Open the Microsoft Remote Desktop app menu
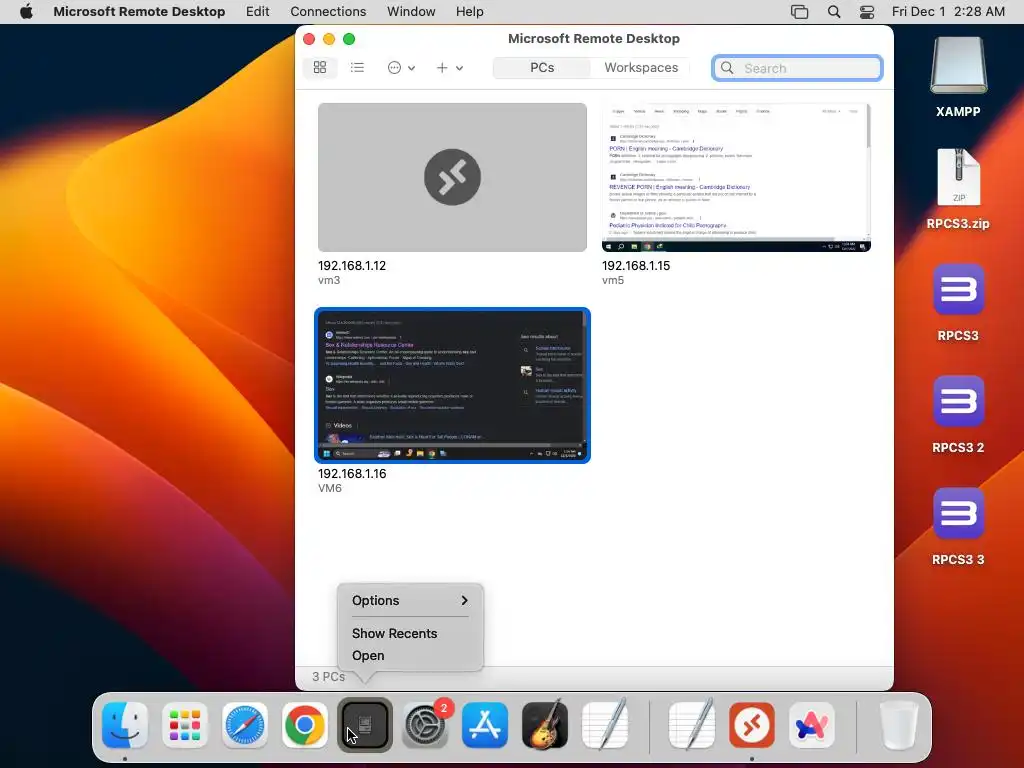The width and height of the screenshot is (1024, 768). pyautogui.click(x=139, y=12)
